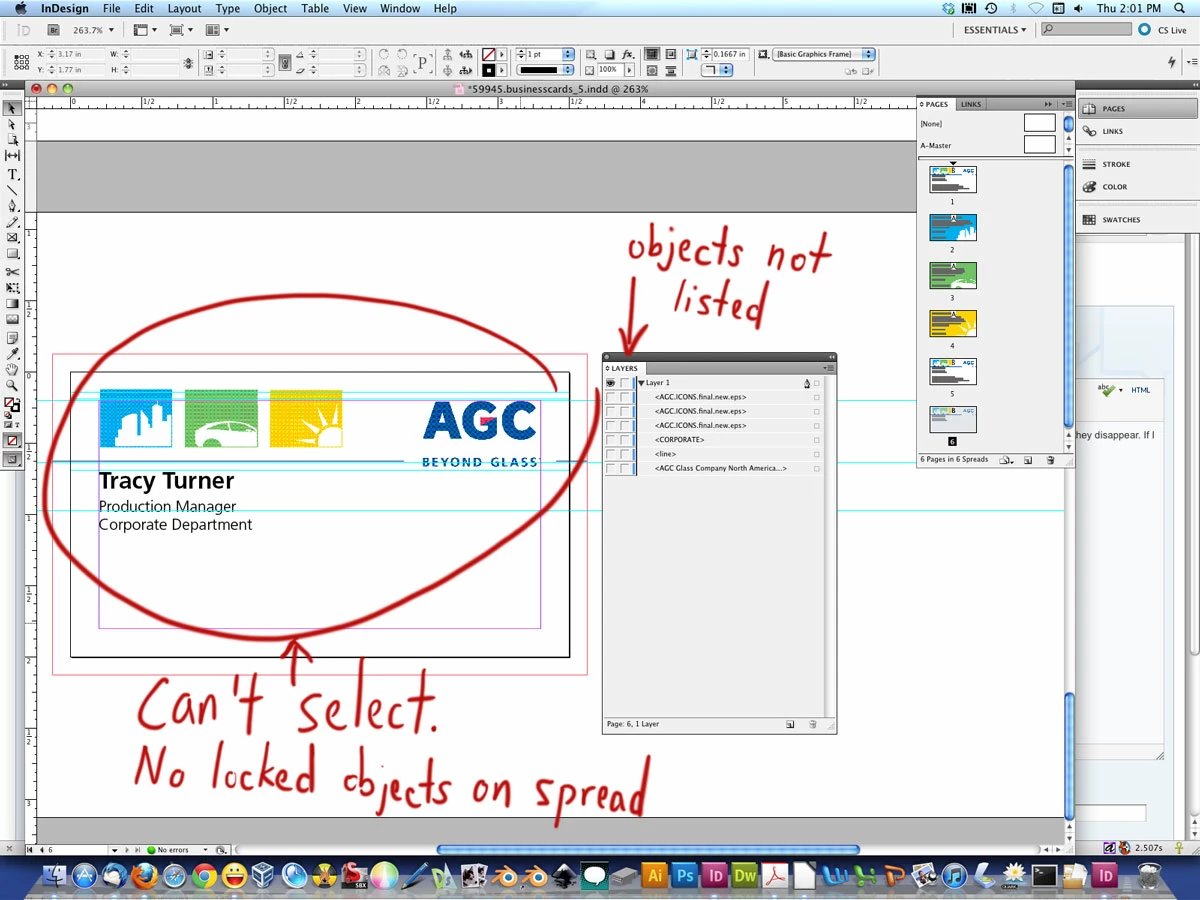Open the Window menu
1200x900 pixels.
click(x=400, y=8)
